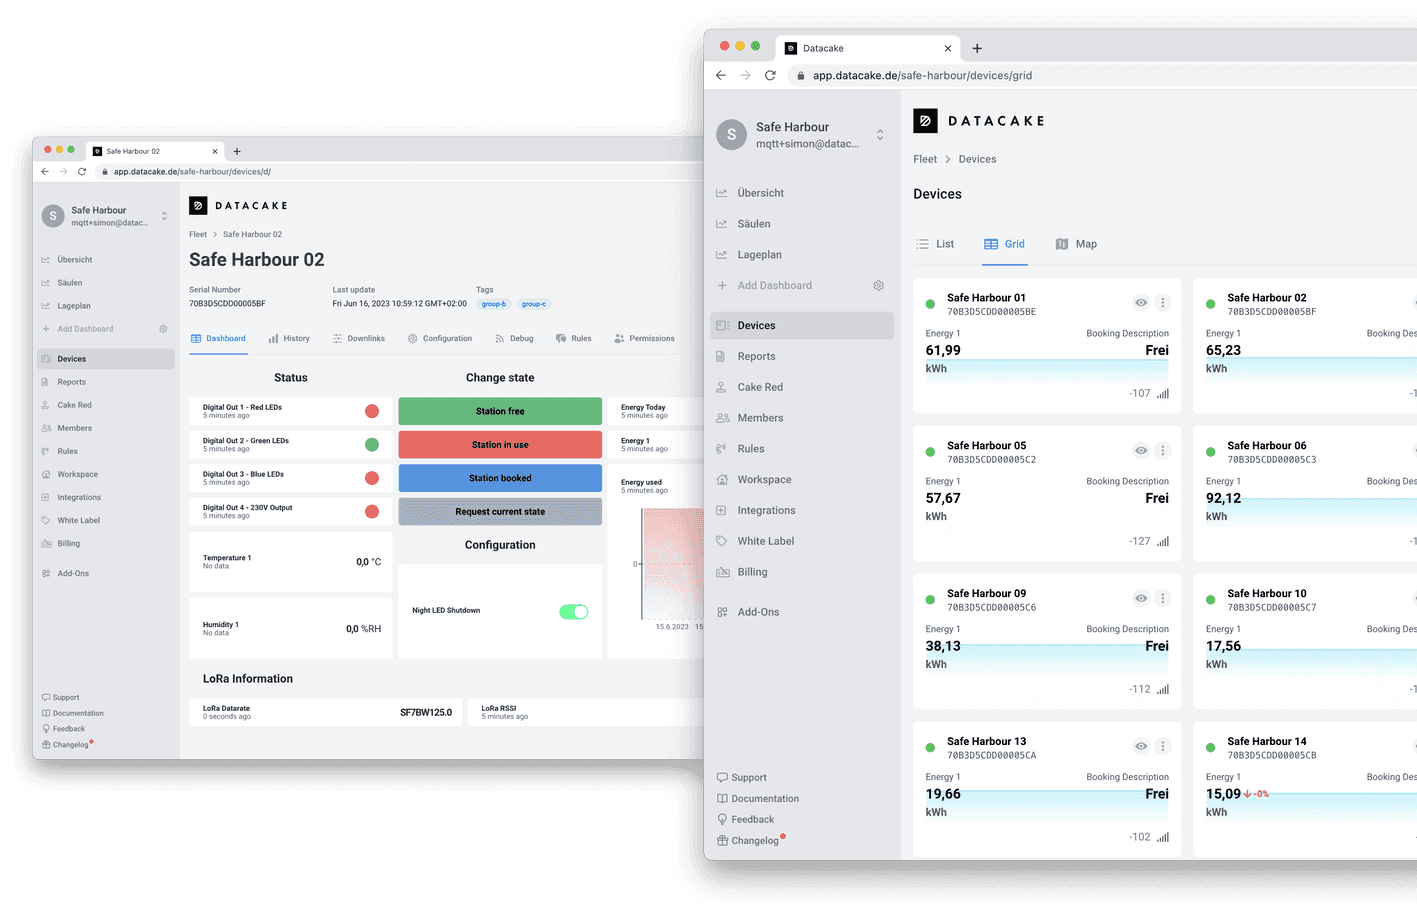The height and width of the screenshot is (917, 1417).
Task: Switch to the Grid view tab
Action: tap(1005, 244)
